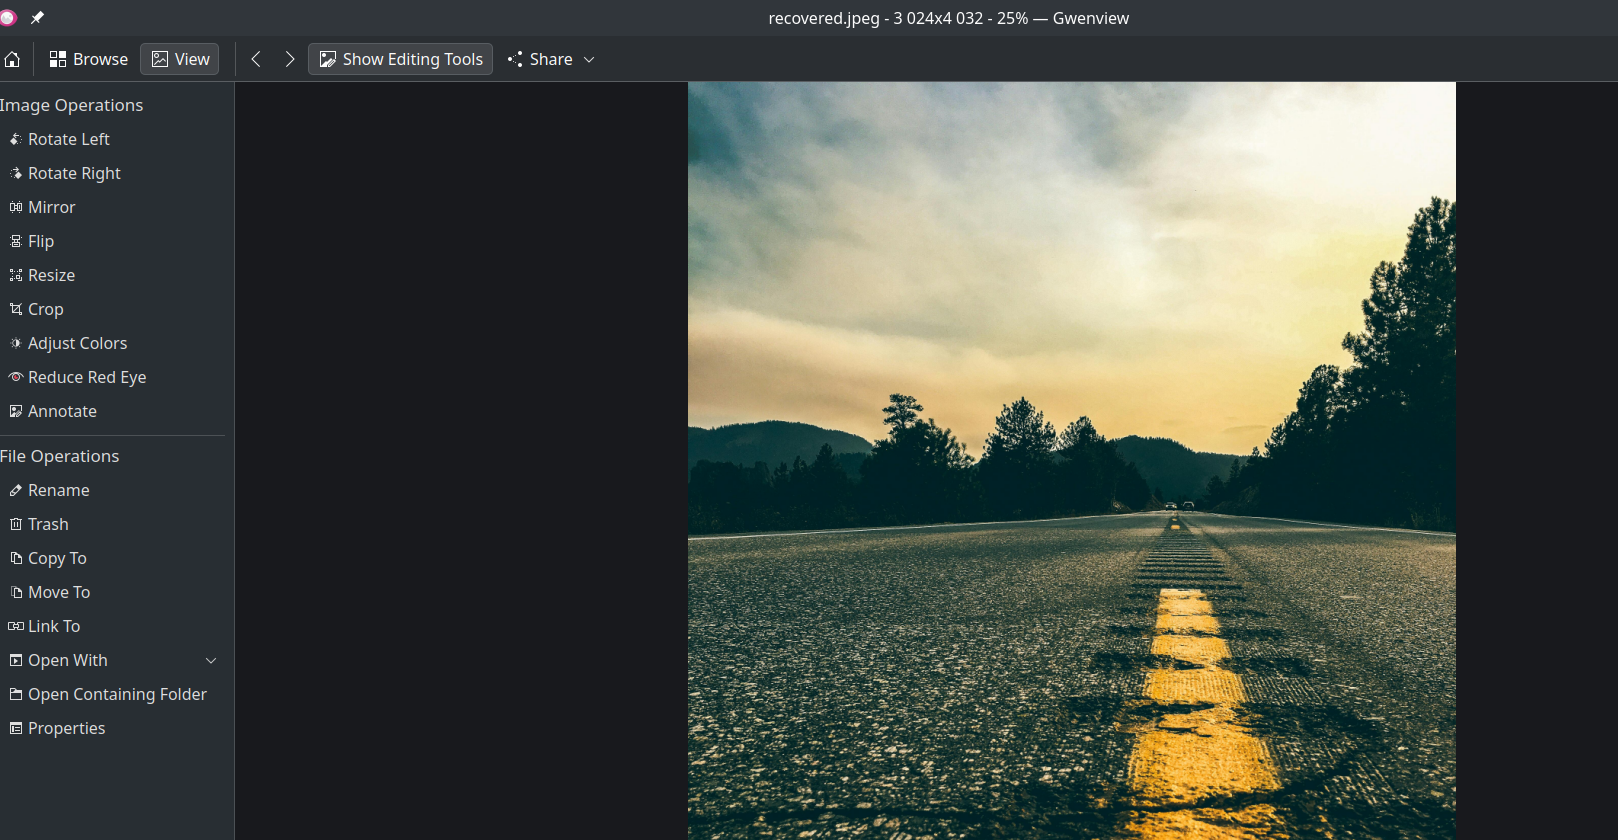Viewport: 1618px width, 840px height.
Task: Click the pin window icon in titlebar
Action: click(37, 18)
